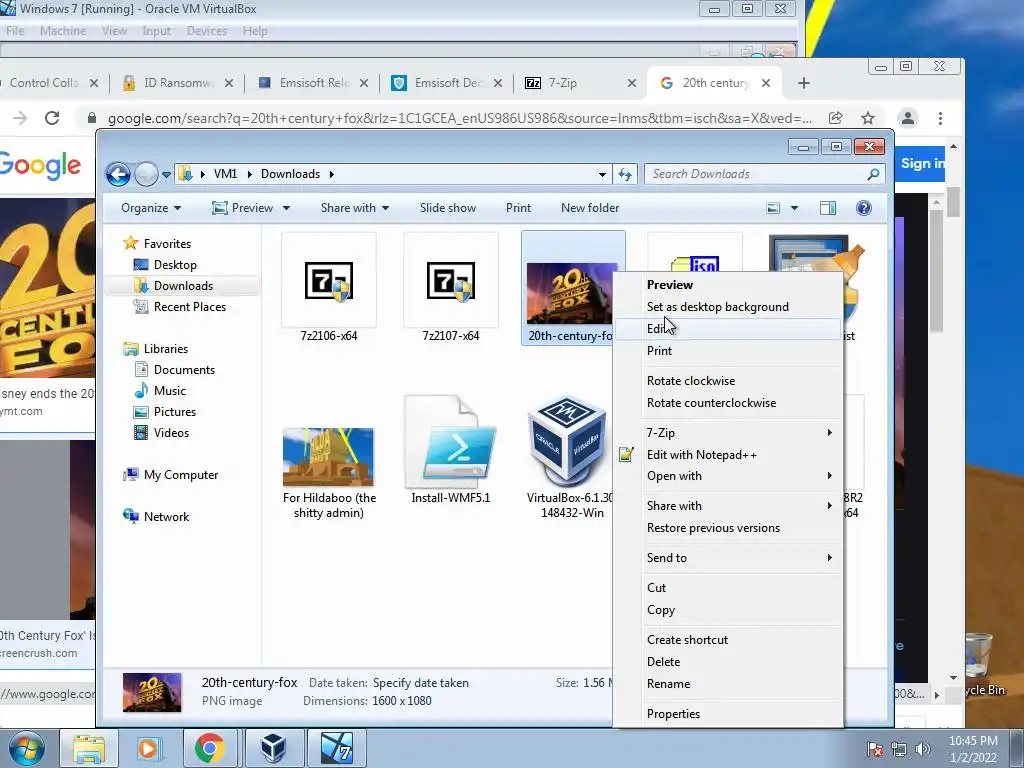Open the Music library
This screenshot has width=1024, height=768.
coord(170,391)
